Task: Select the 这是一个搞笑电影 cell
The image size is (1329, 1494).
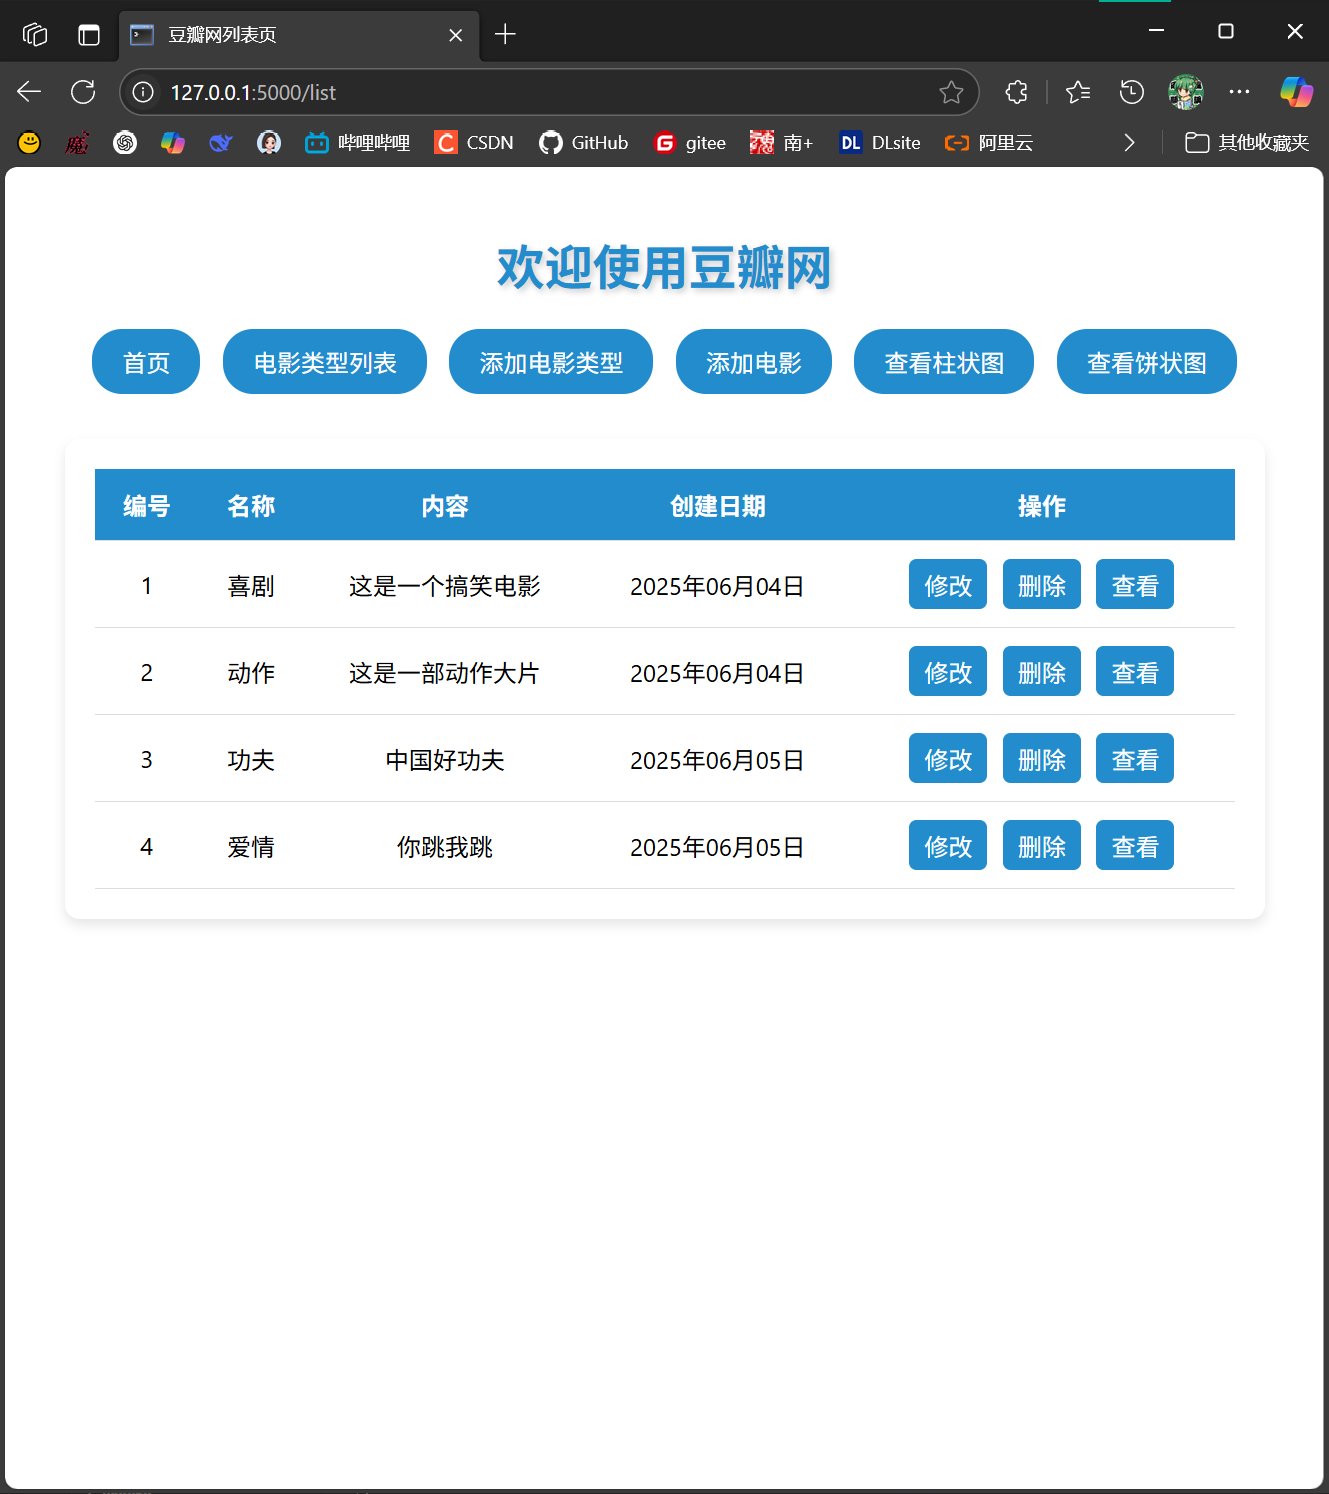Action: (445, 586)
